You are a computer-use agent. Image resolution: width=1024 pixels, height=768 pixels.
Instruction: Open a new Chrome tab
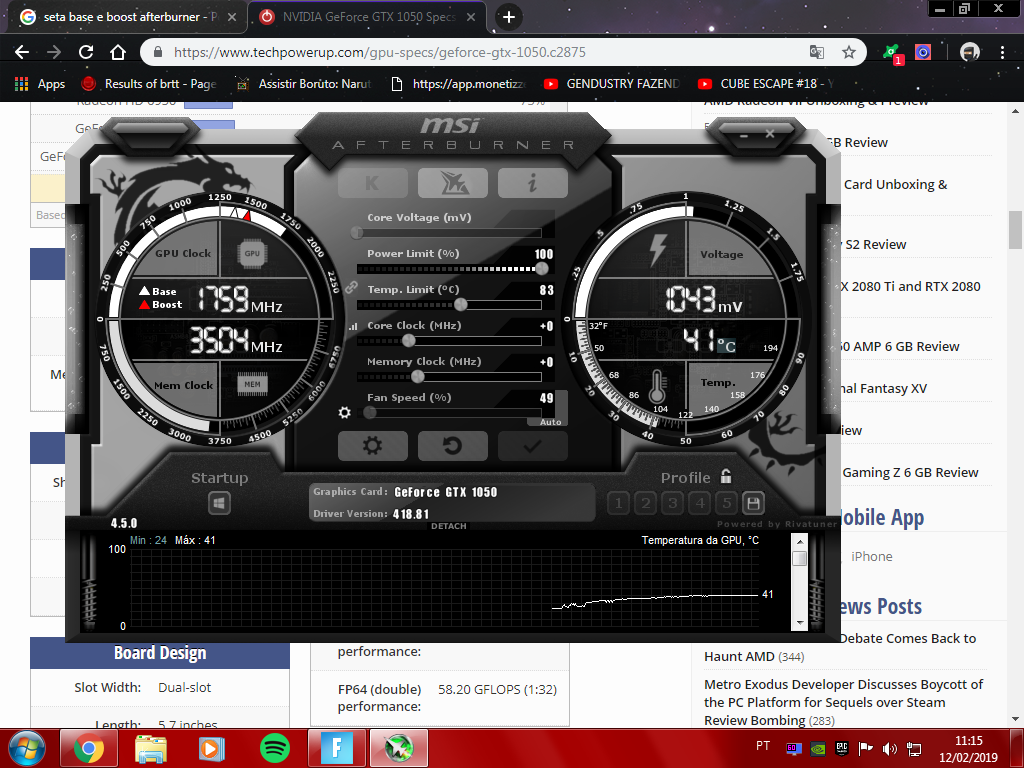point(509,17)
